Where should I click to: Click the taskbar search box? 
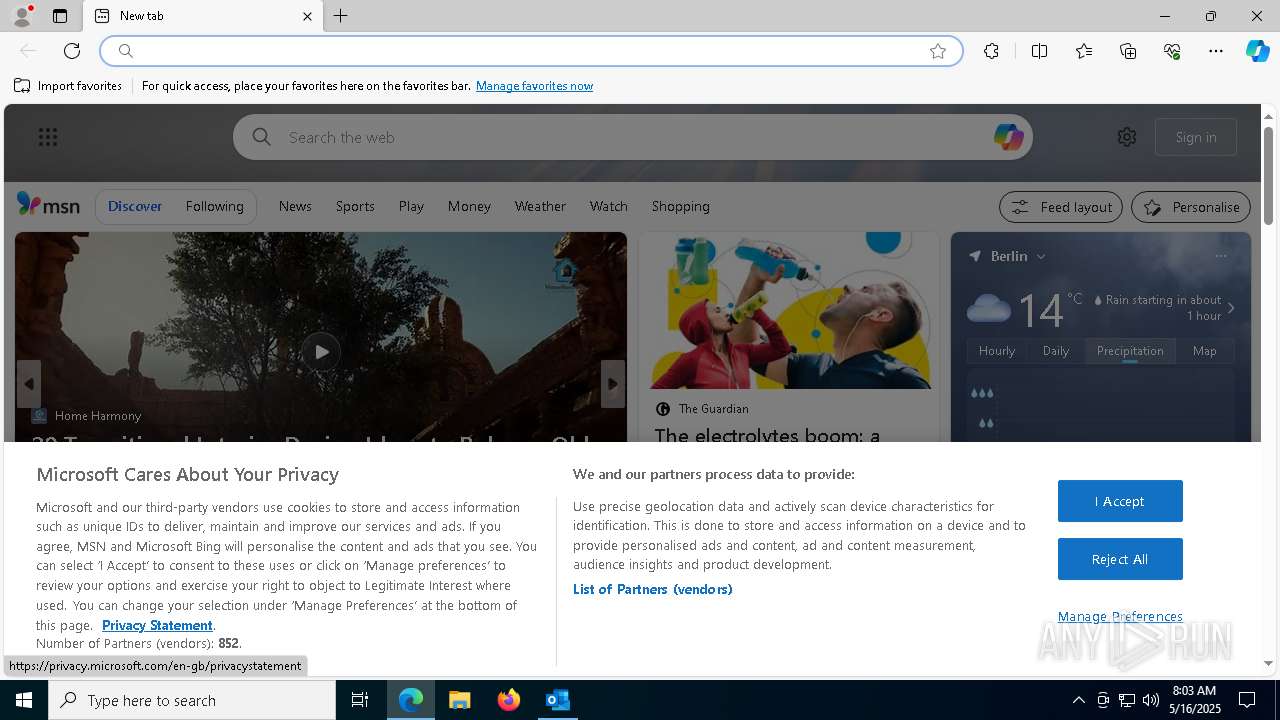click(x=192, y=700)
